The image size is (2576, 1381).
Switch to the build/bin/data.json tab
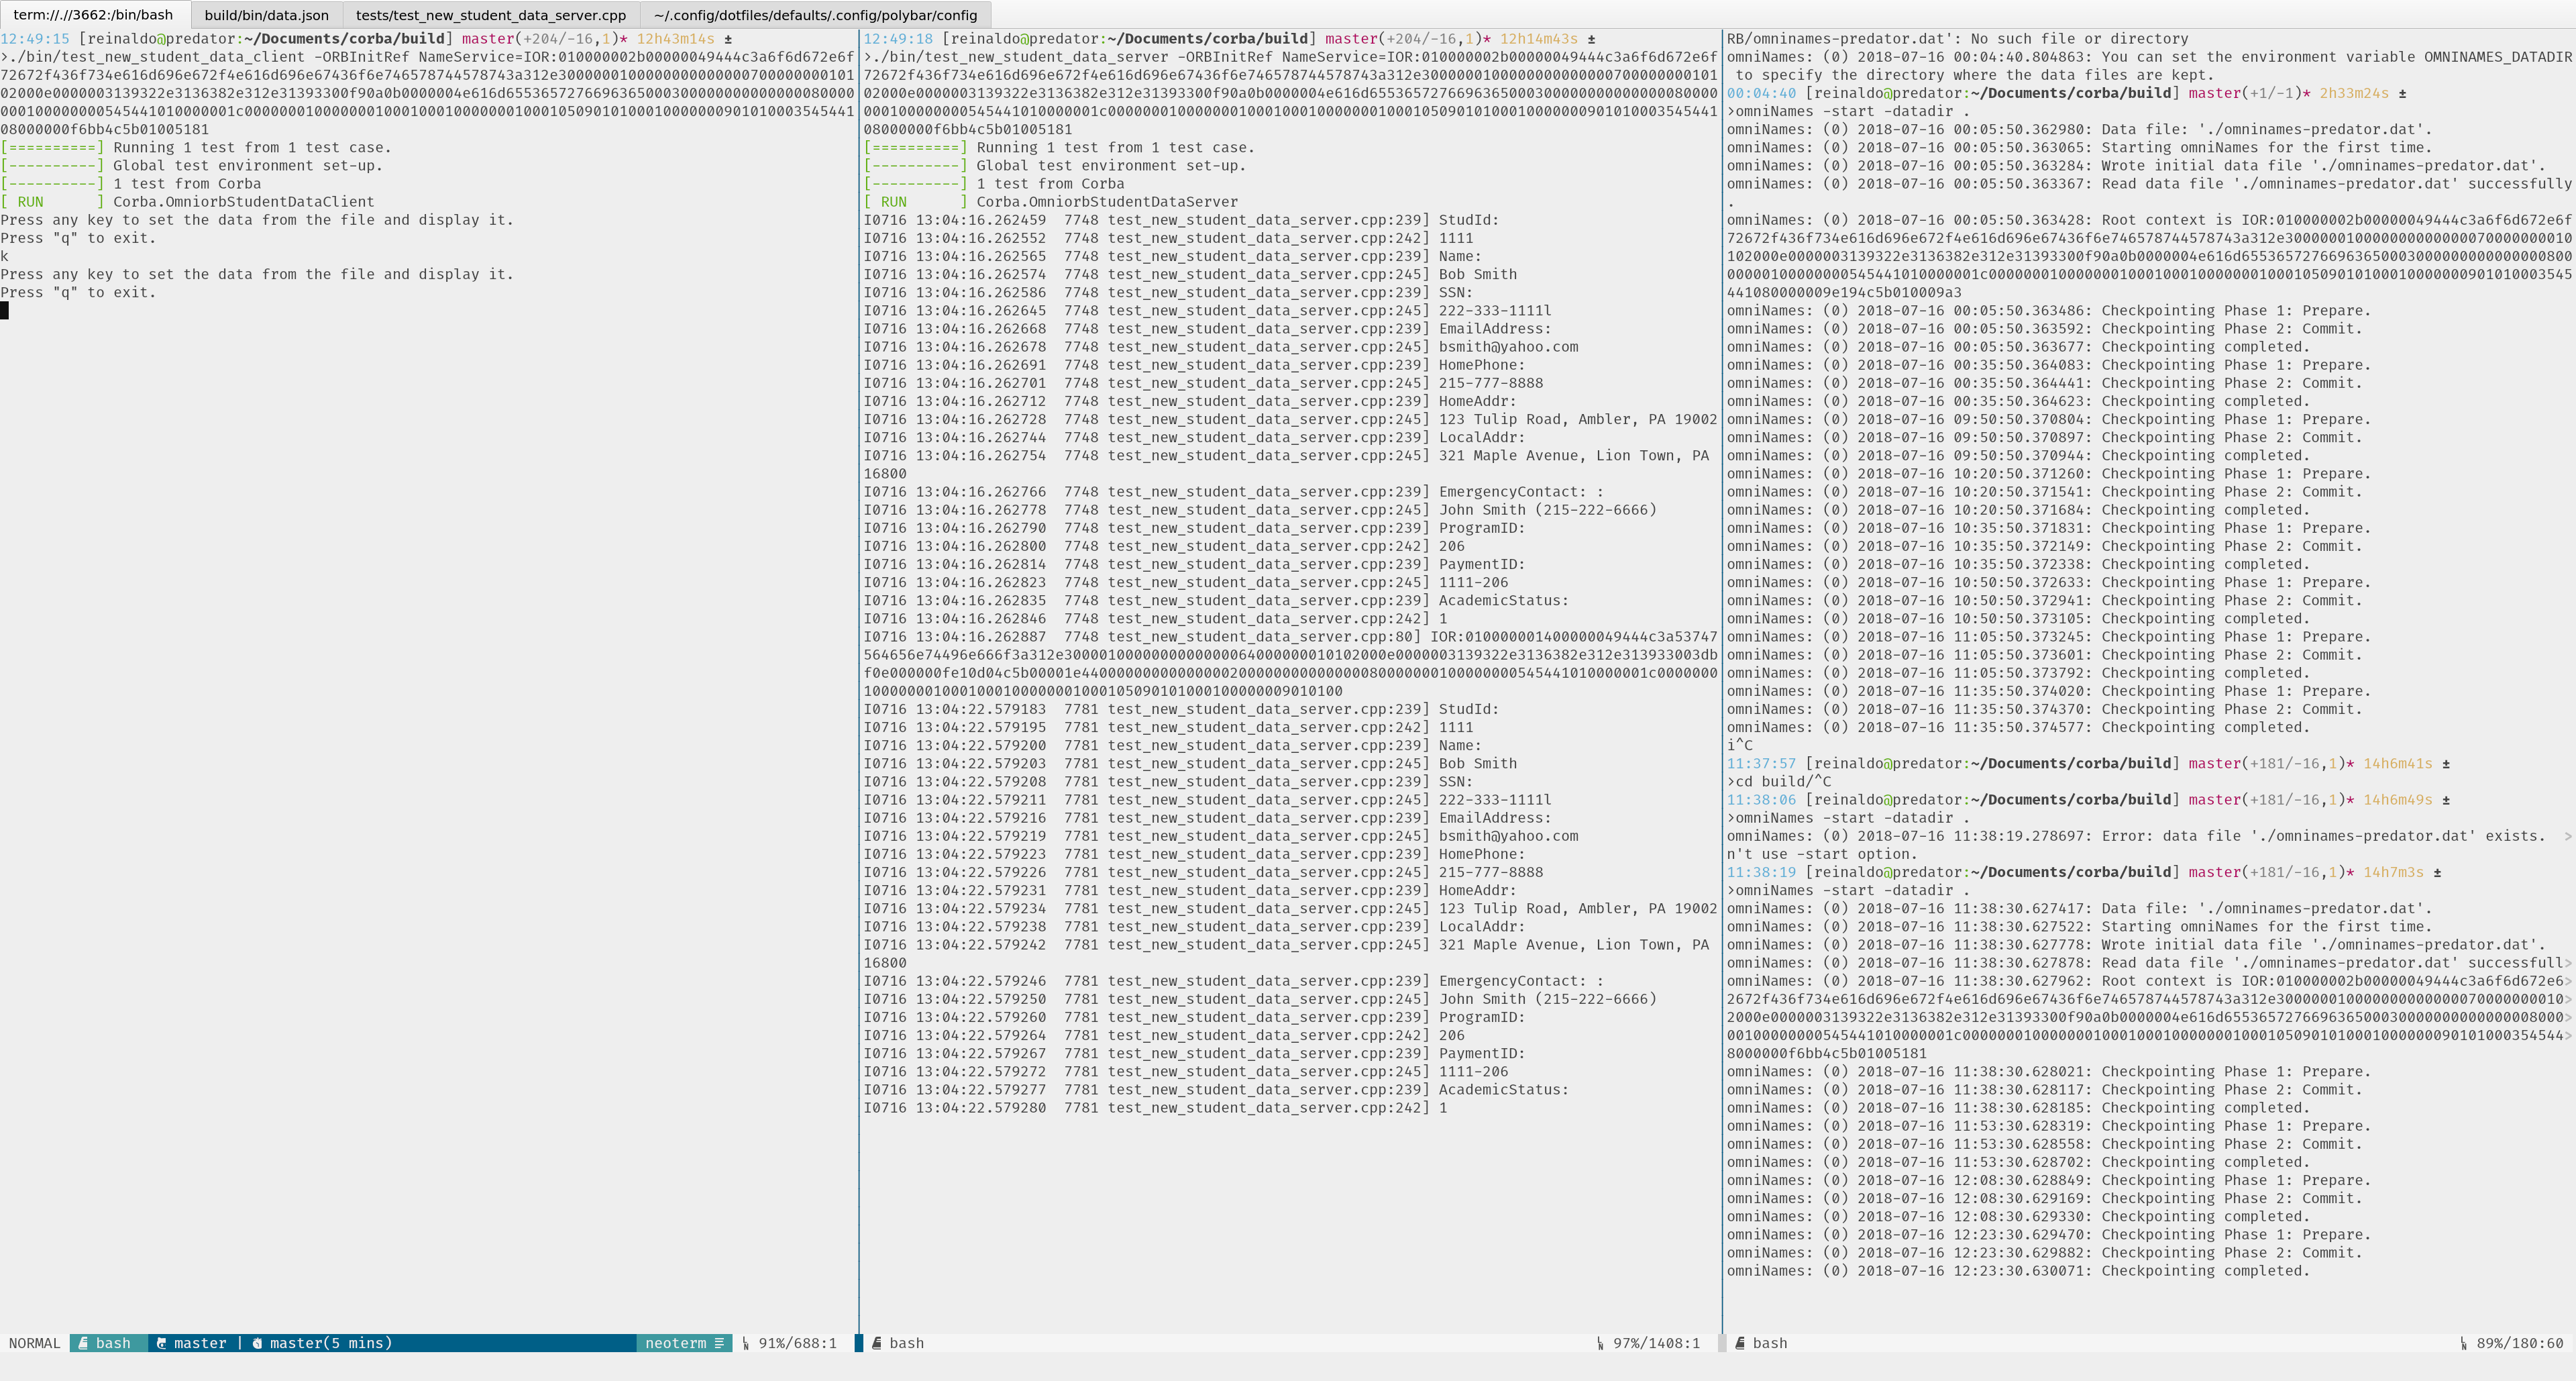point(266,15)
